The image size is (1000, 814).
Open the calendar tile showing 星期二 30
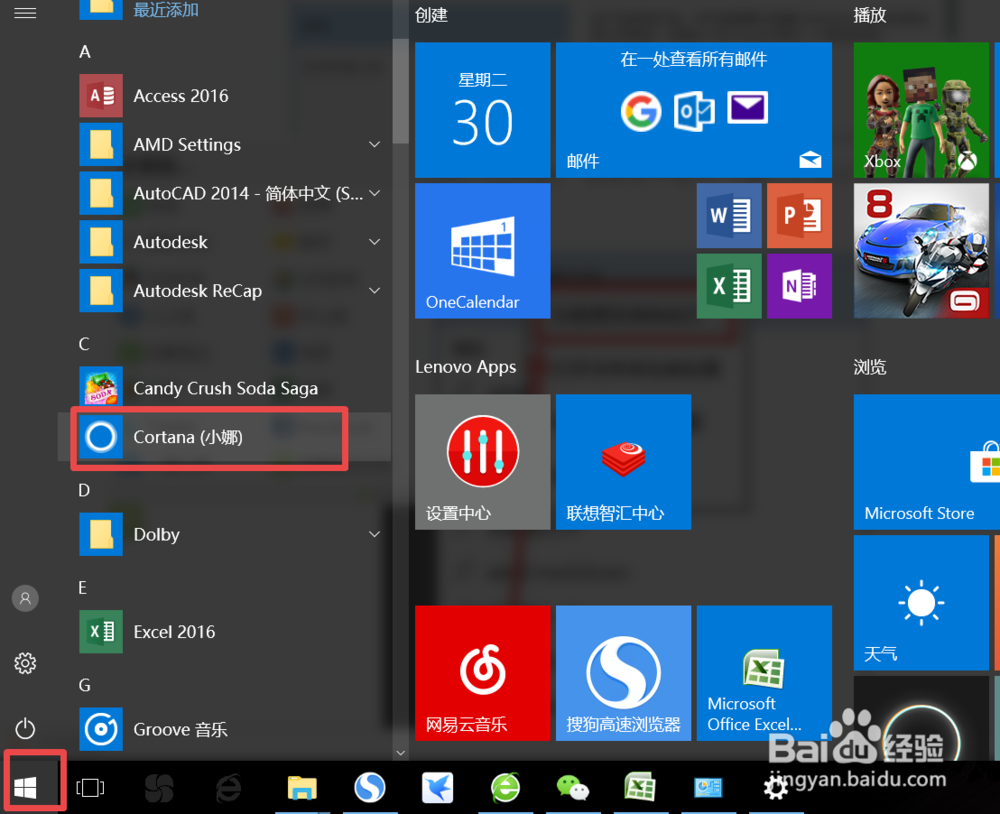[483, 110]
